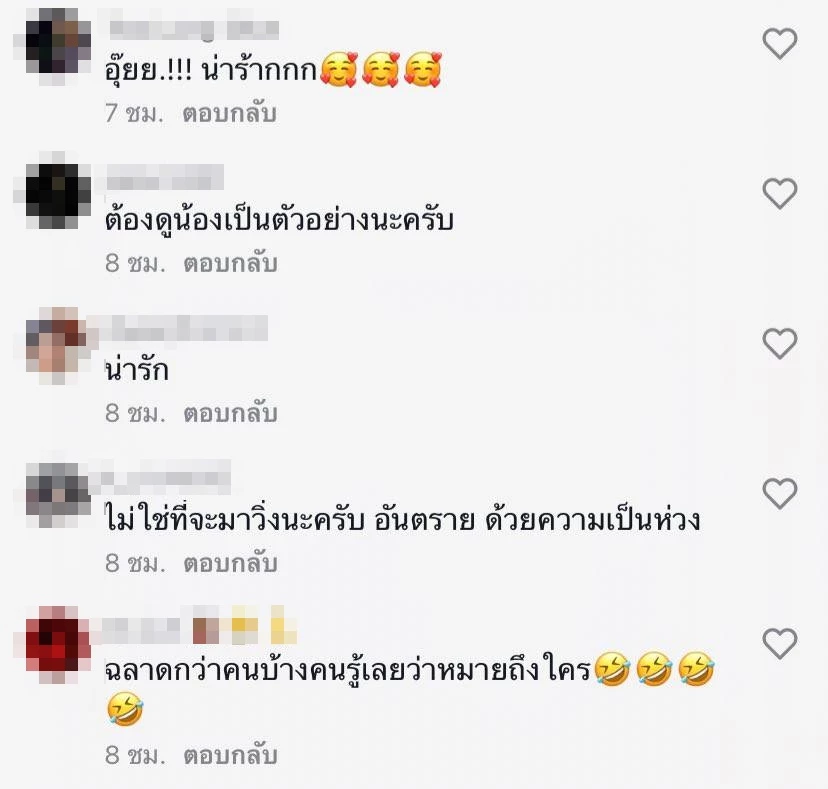828x789 pixels.
Task: Like the "ต้องดูน้องเป็นตัวอย่างนะครับ" comment
Action: pyautogui.click(x=780, y=193)
